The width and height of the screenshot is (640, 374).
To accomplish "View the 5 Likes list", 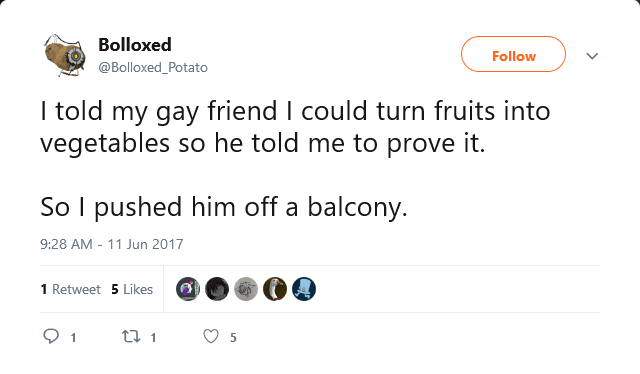I will [x=132, y=289].
